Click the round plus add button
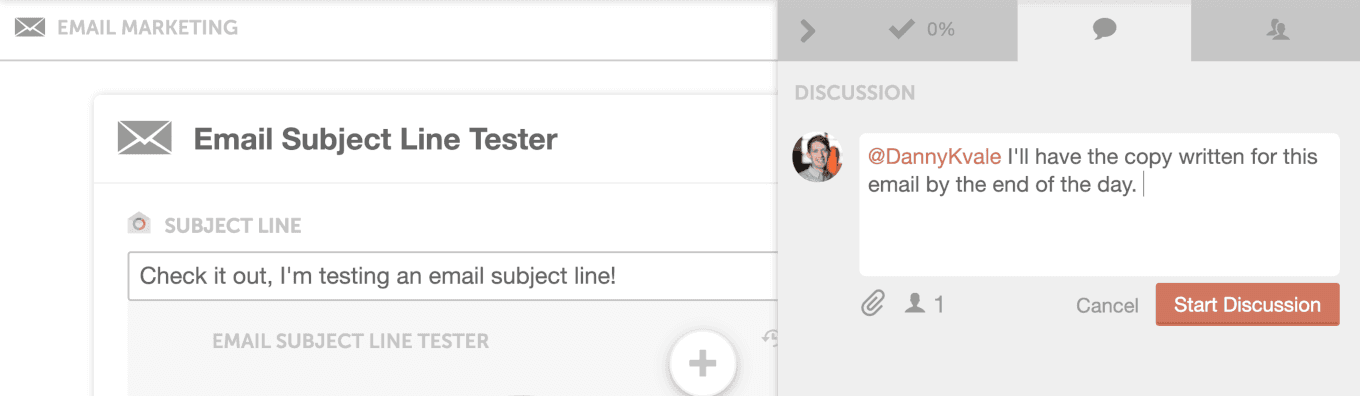 coord(703,362)
